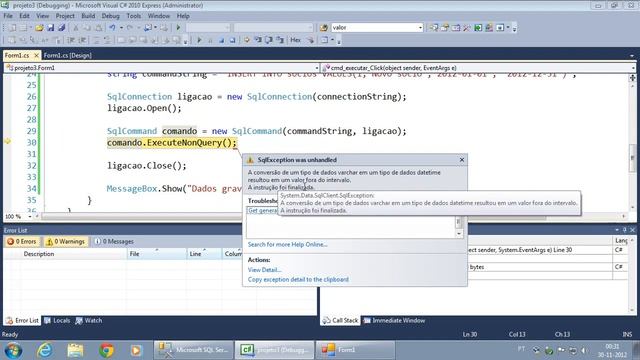The height and width of the screenshot is (360, 640).
Task: Click the Find in Files icon beside the valor box
Action: tap(324, 28)
